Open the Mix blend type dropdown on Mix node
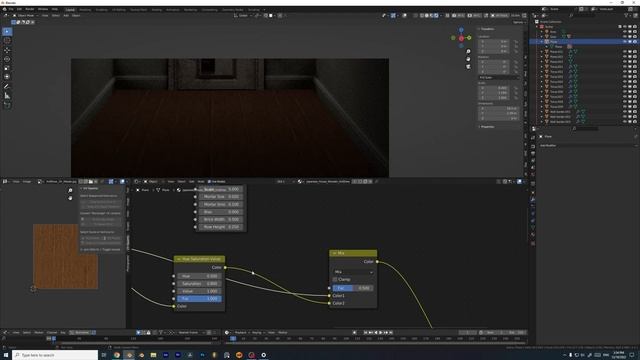Screen dimensions: 640x360 (x=353, y=272)
